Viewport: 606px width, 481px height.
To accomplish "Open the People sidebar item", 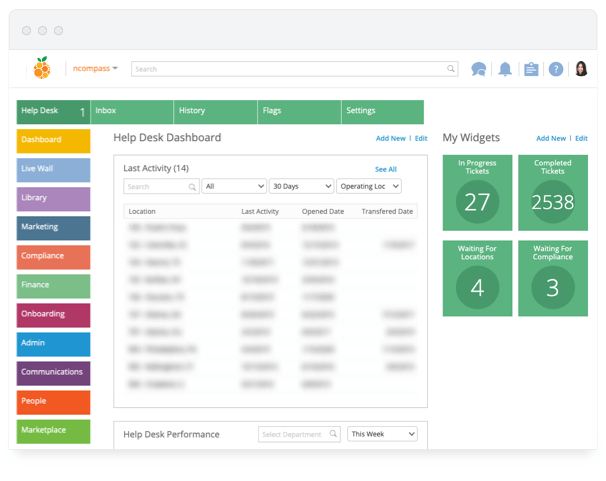I will (53, 402).
